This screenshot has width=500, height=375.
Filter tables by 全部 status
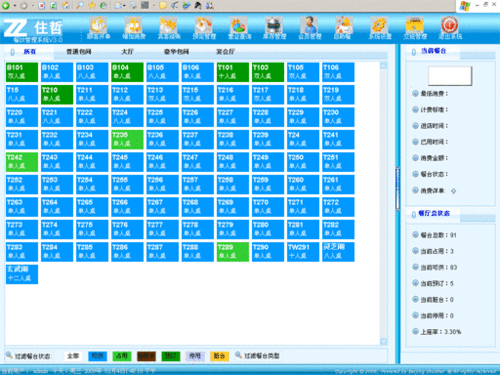click(73, 356)
